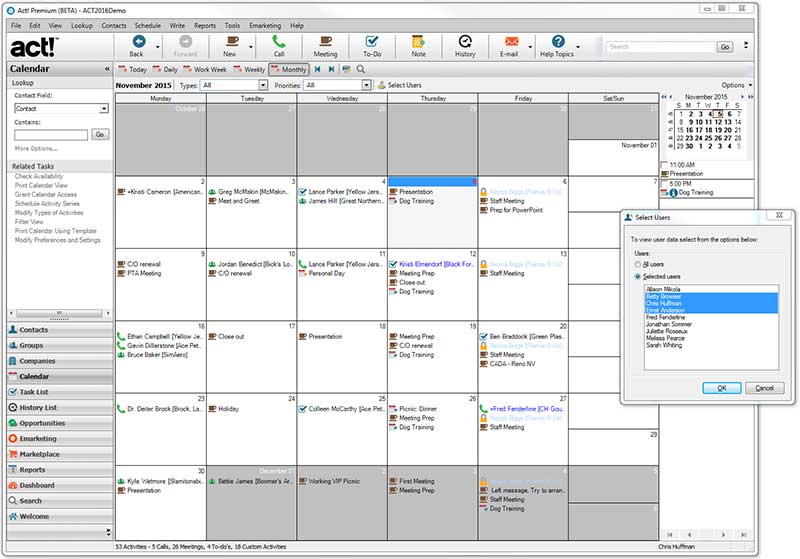Image resolution: width=800 pixels, height=559 pixels.
Task: Open the Priorities dropdown
Action: pos(366,85)
